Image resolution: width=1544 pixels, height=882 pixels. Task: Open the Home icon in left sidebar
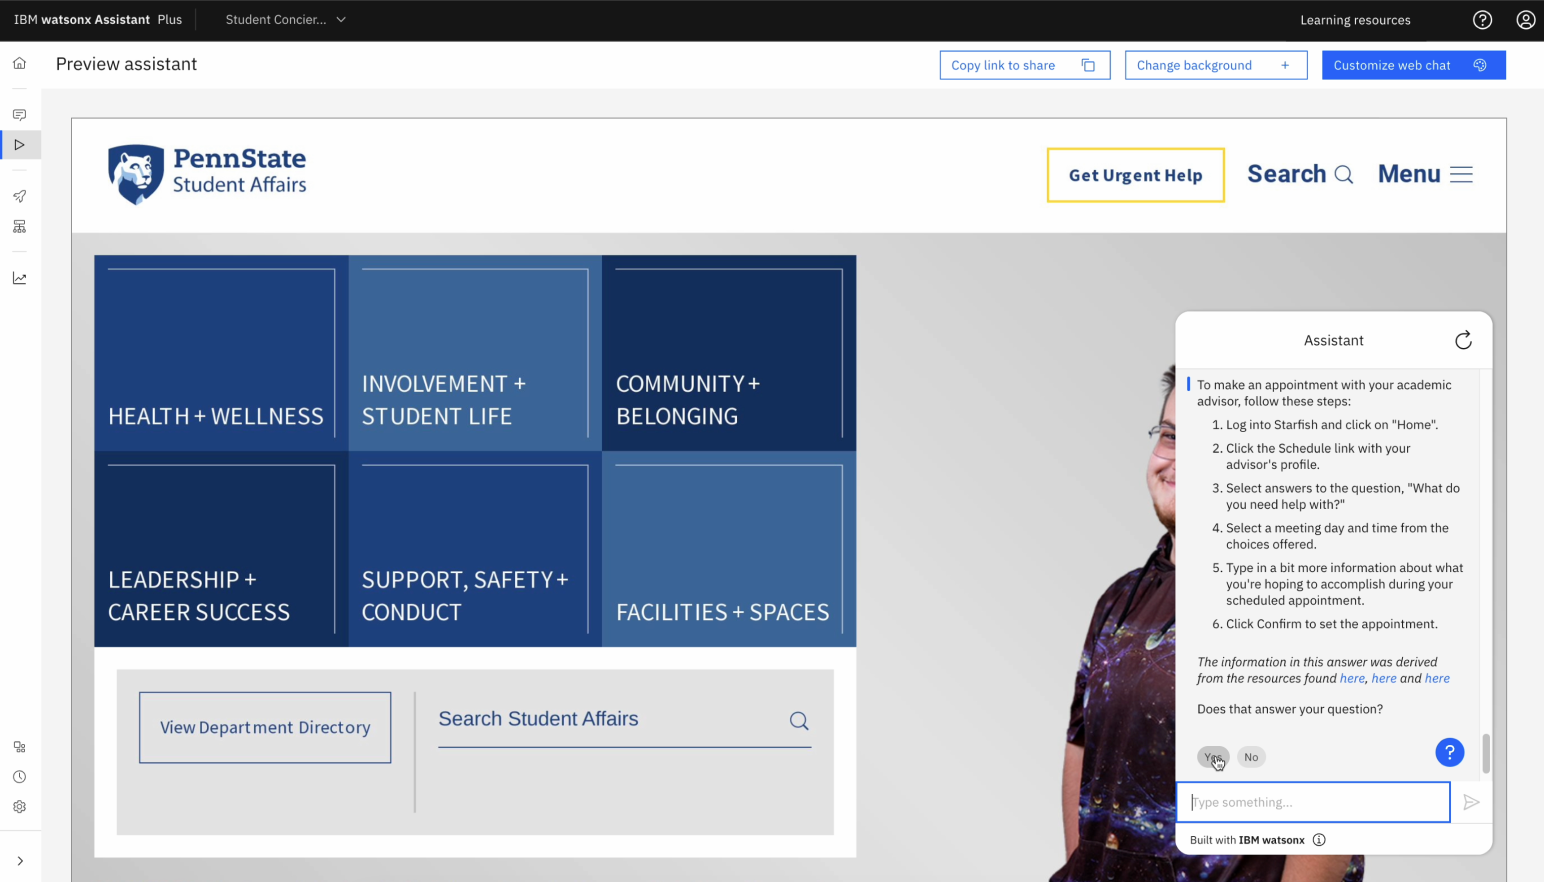(19, 63)
